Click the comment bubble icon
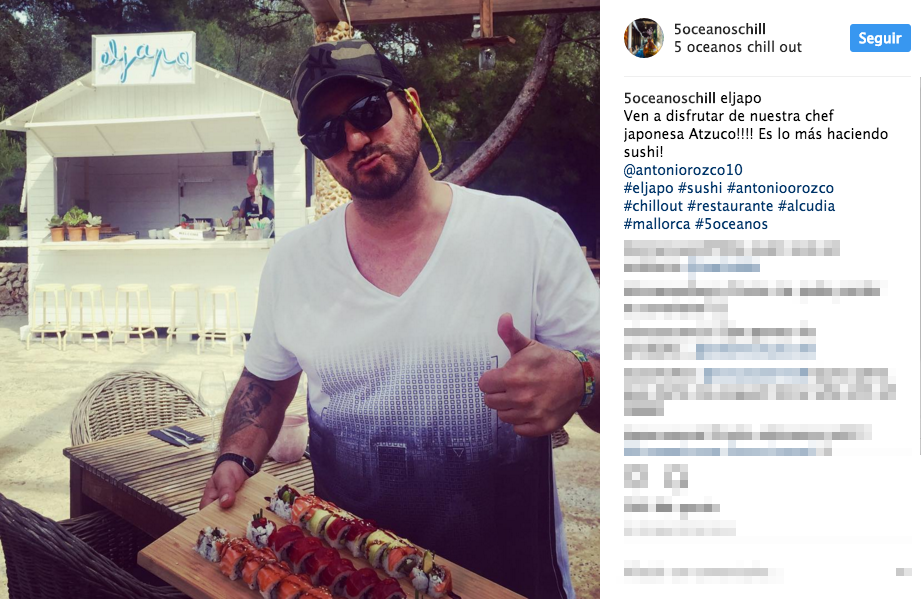Image resolution: width=921 pixels, height=599 pixels. [675, 475]
